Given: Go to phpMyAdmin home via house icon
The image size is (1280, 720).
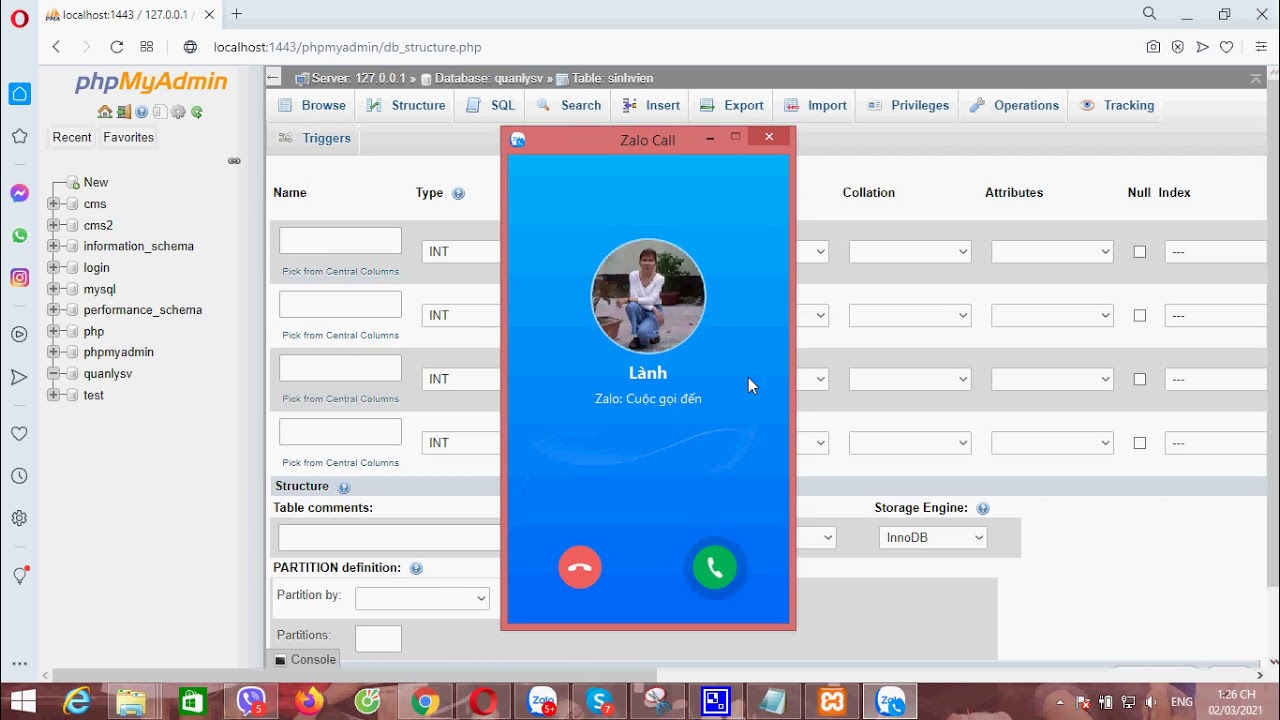Looking at the screenshot, I should pyautogui.click(x=105, y=112).
